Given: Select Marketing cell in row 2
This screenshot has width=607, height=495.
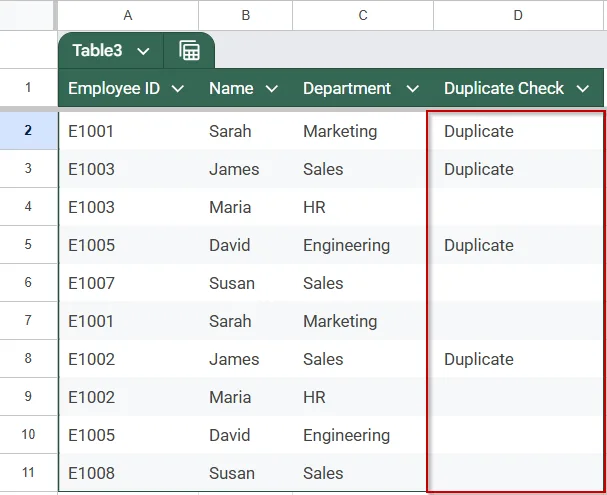Looking at the screenshot, I should pyautogui.click(x=363, y=131).
